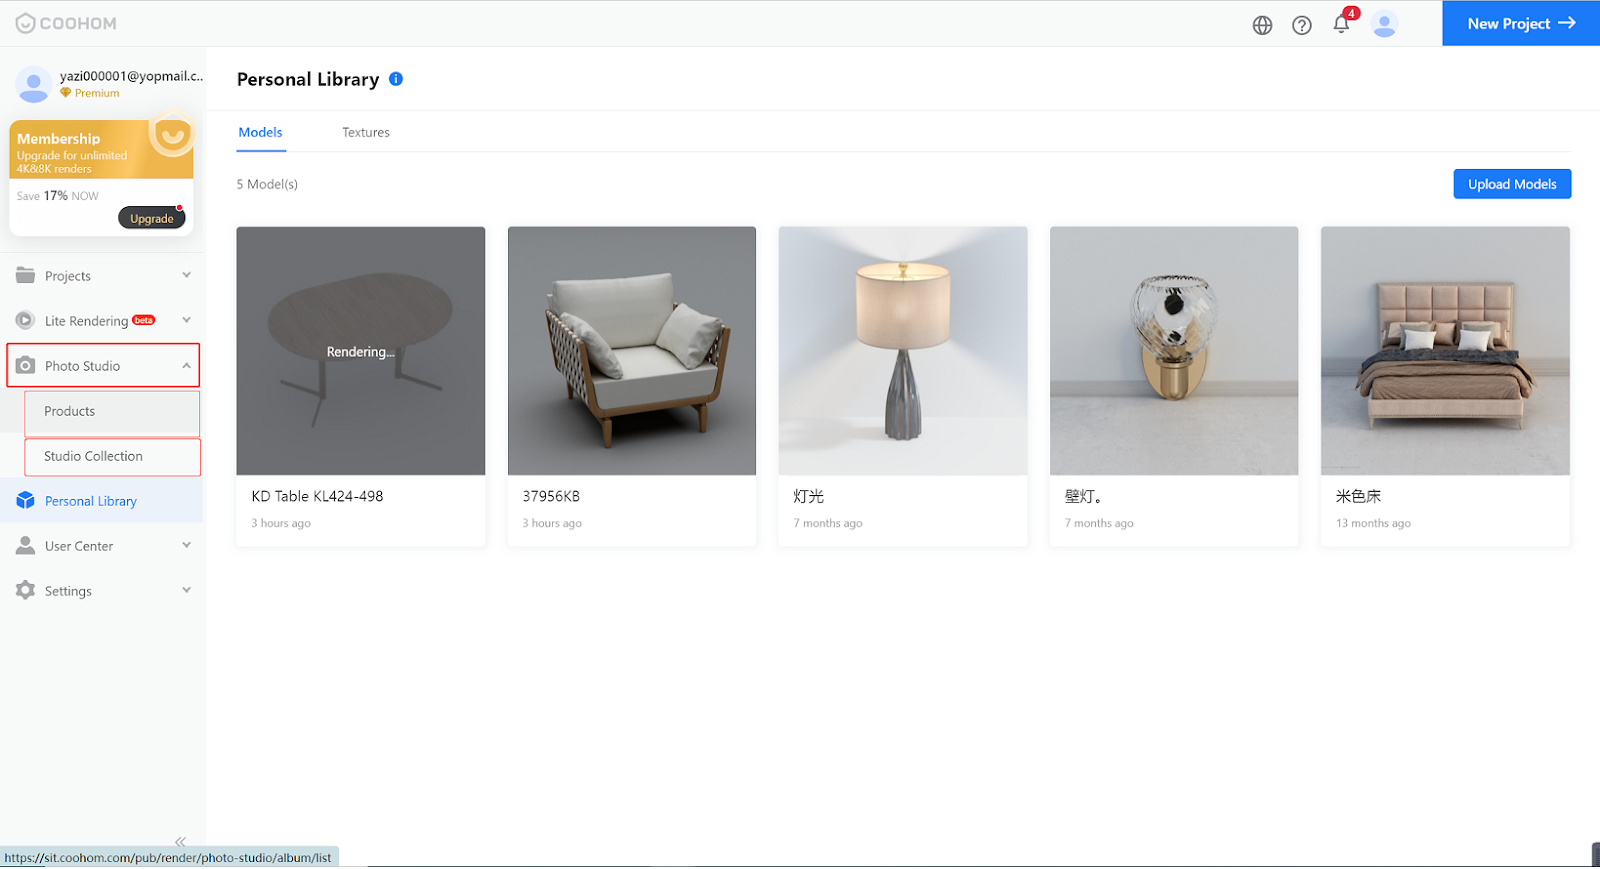
Task: Click the Upload Models button
Action: [x=1512, y=184]
